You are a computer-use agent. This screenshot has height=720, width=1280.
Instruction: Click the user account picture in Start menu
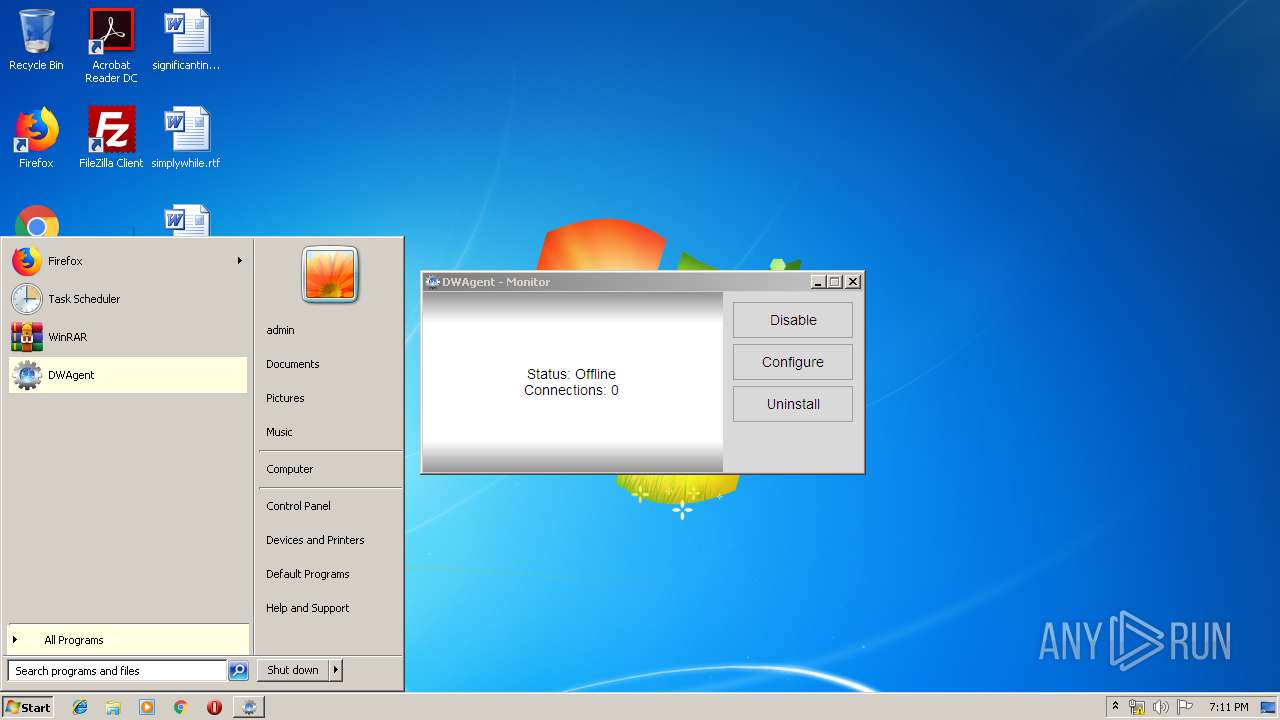pyautogui.click(x=330, y=274)
